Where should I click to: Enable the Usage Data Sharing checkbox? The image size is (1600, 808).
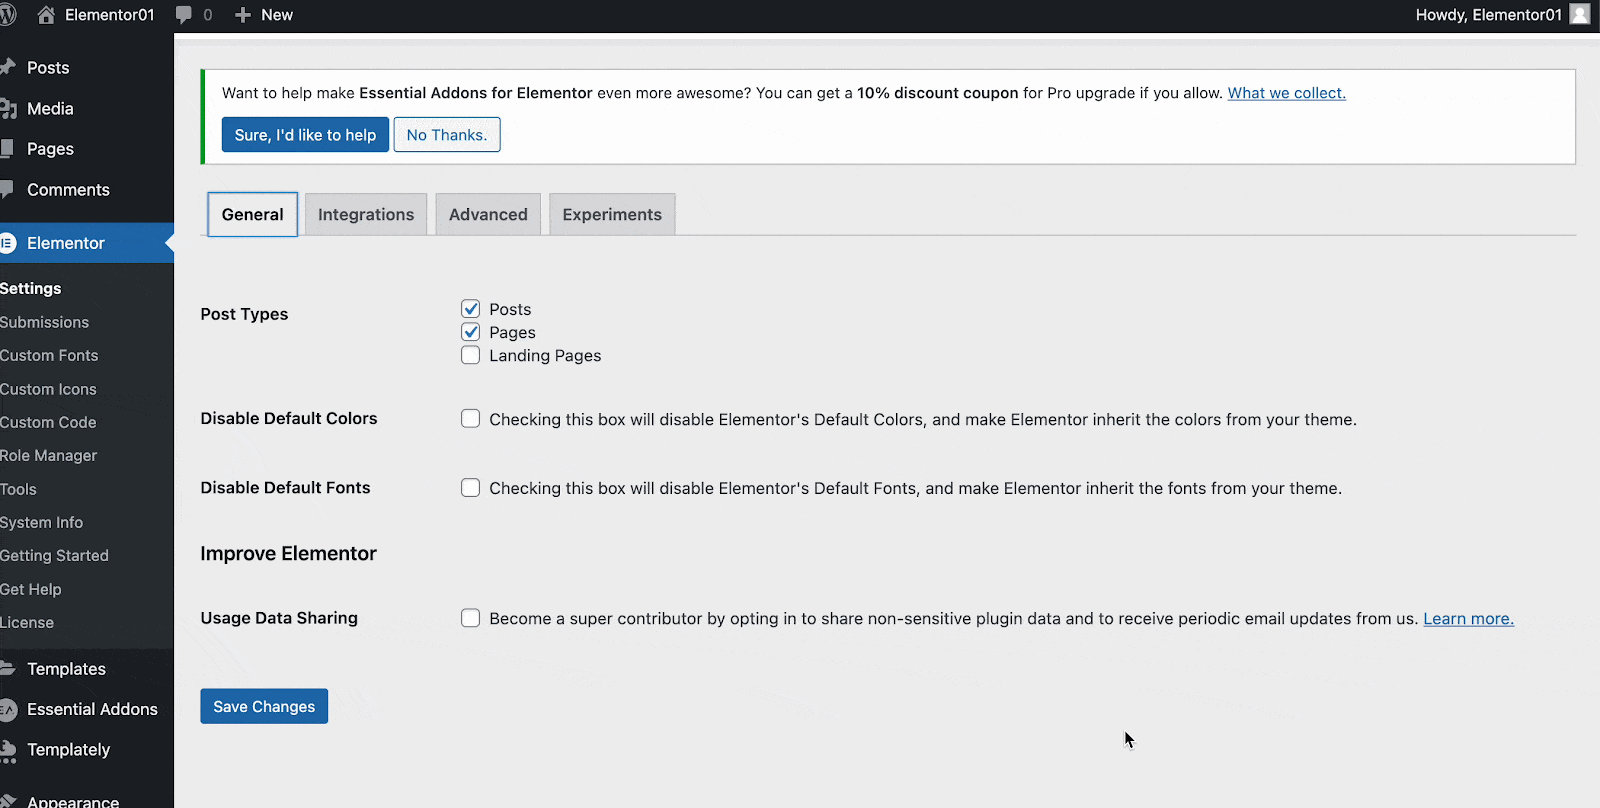point(470,617)
